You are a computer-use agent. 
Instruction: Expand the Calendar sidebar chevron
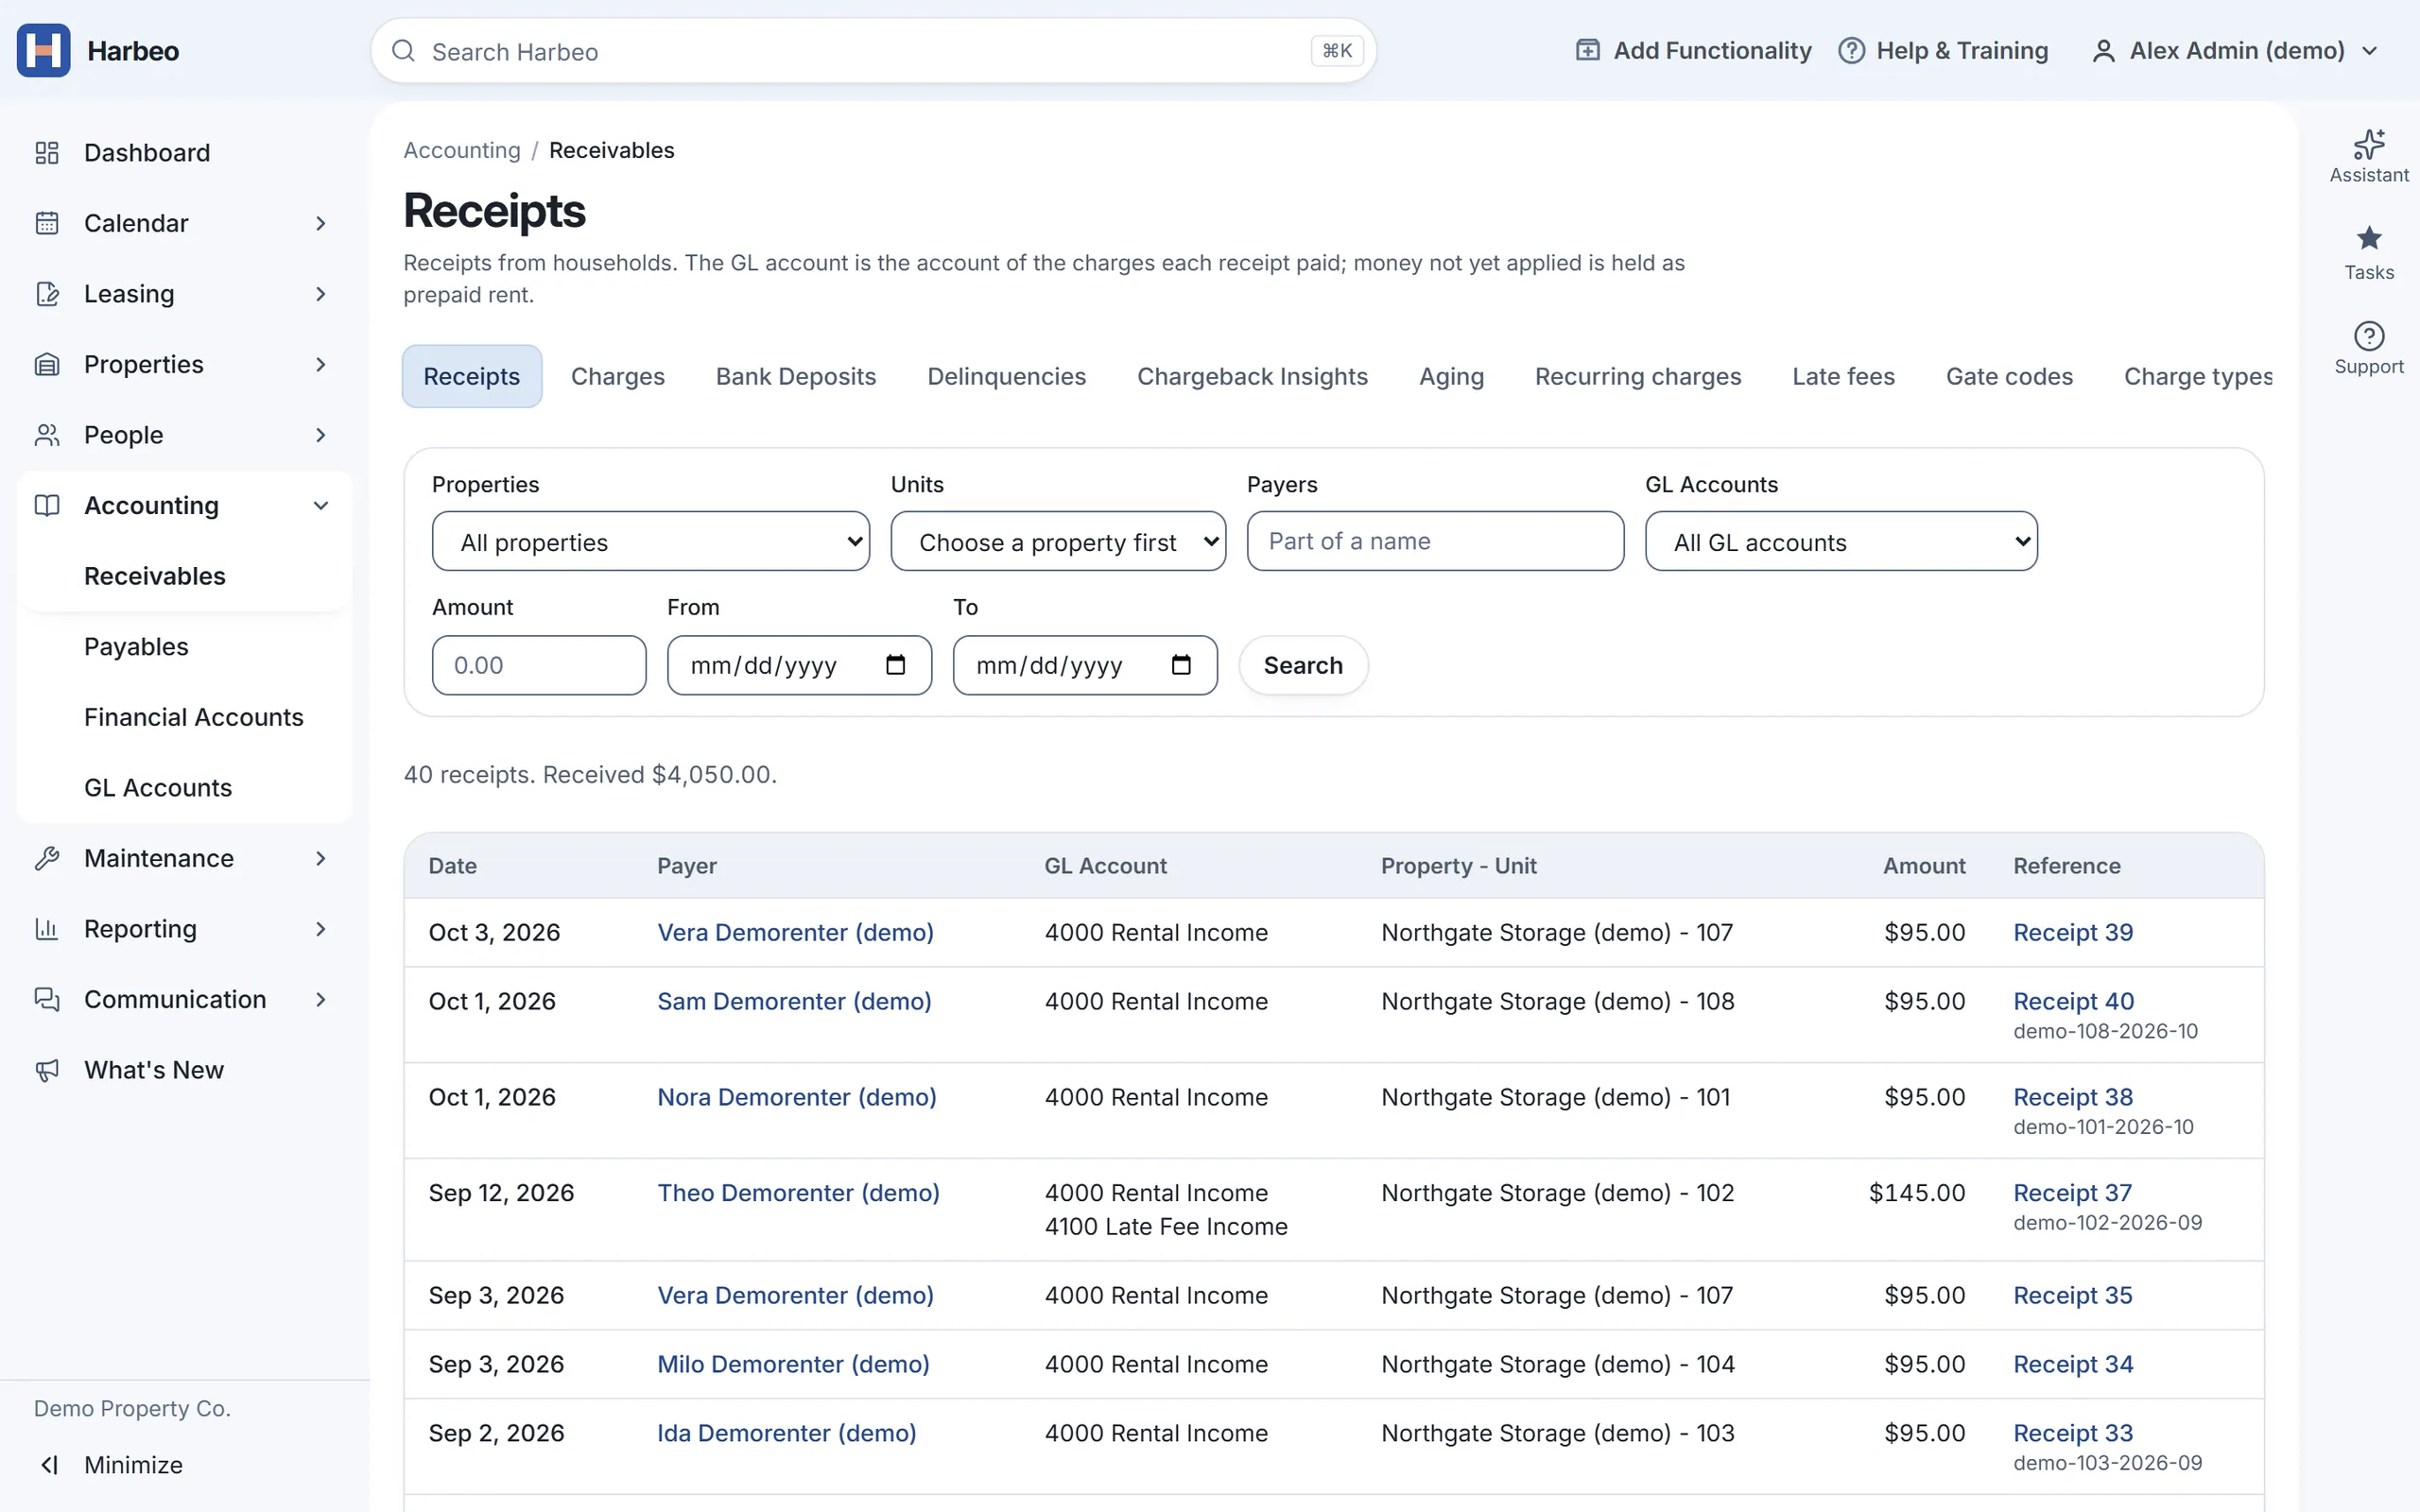tap(320, 223)
